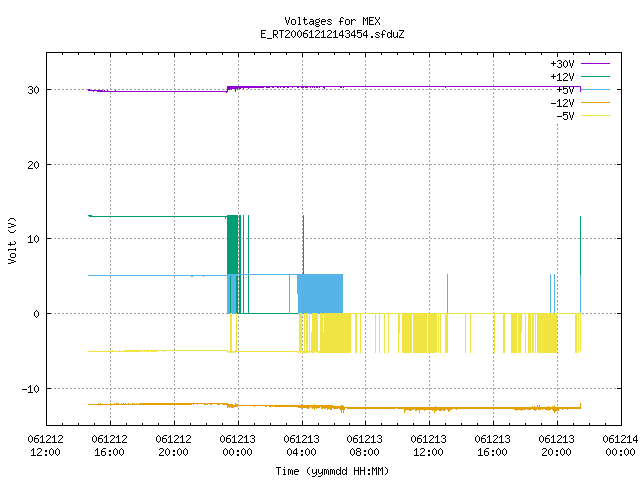
Task: Click x-axis tick label 061214 00:00
Action: 620,446
